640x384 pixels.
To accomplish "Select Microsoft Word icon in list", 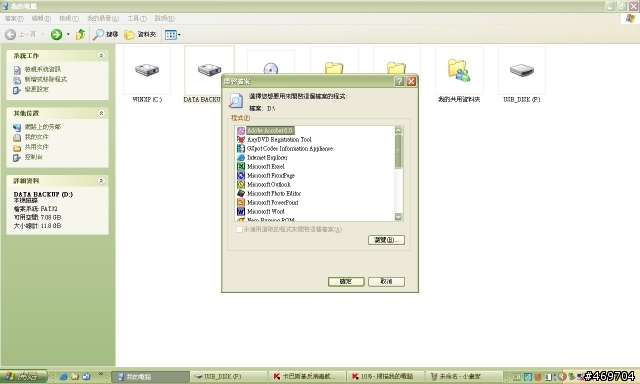I will pos(241,211).
